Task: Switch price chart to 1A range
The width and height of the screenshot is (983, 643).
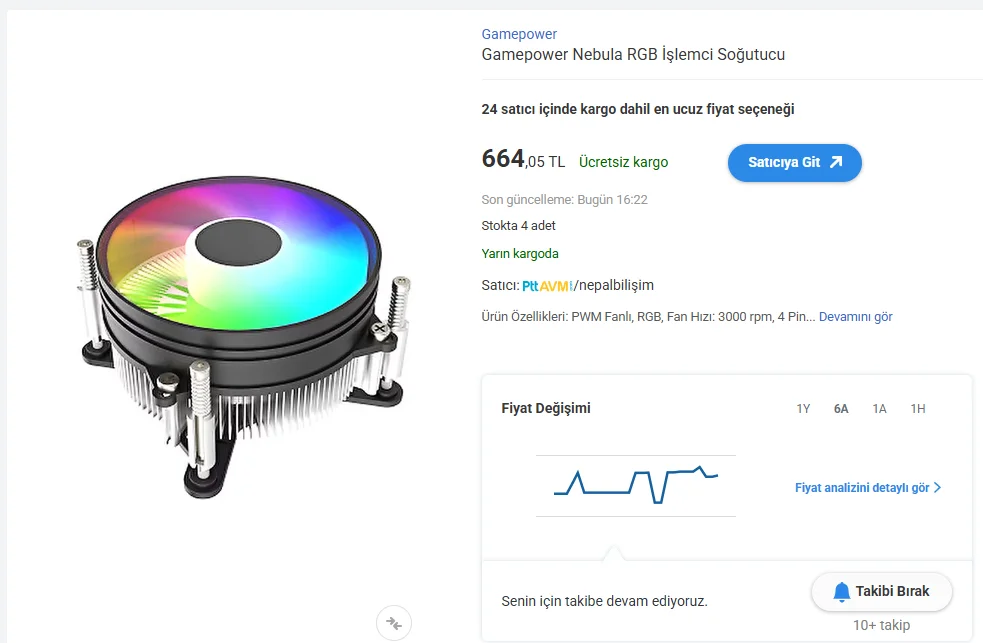Action: [x=879, y=409]
